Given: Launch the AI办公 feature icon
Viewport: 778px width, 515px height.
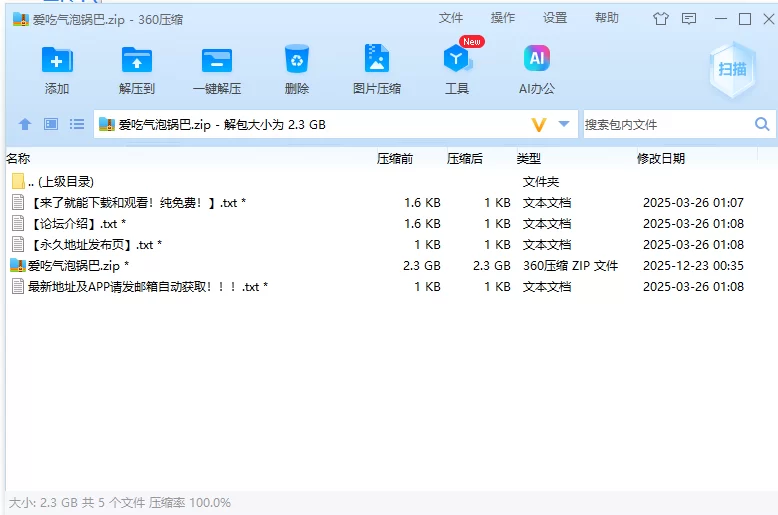Looking at the screenshot, I should tap(537, 61).
